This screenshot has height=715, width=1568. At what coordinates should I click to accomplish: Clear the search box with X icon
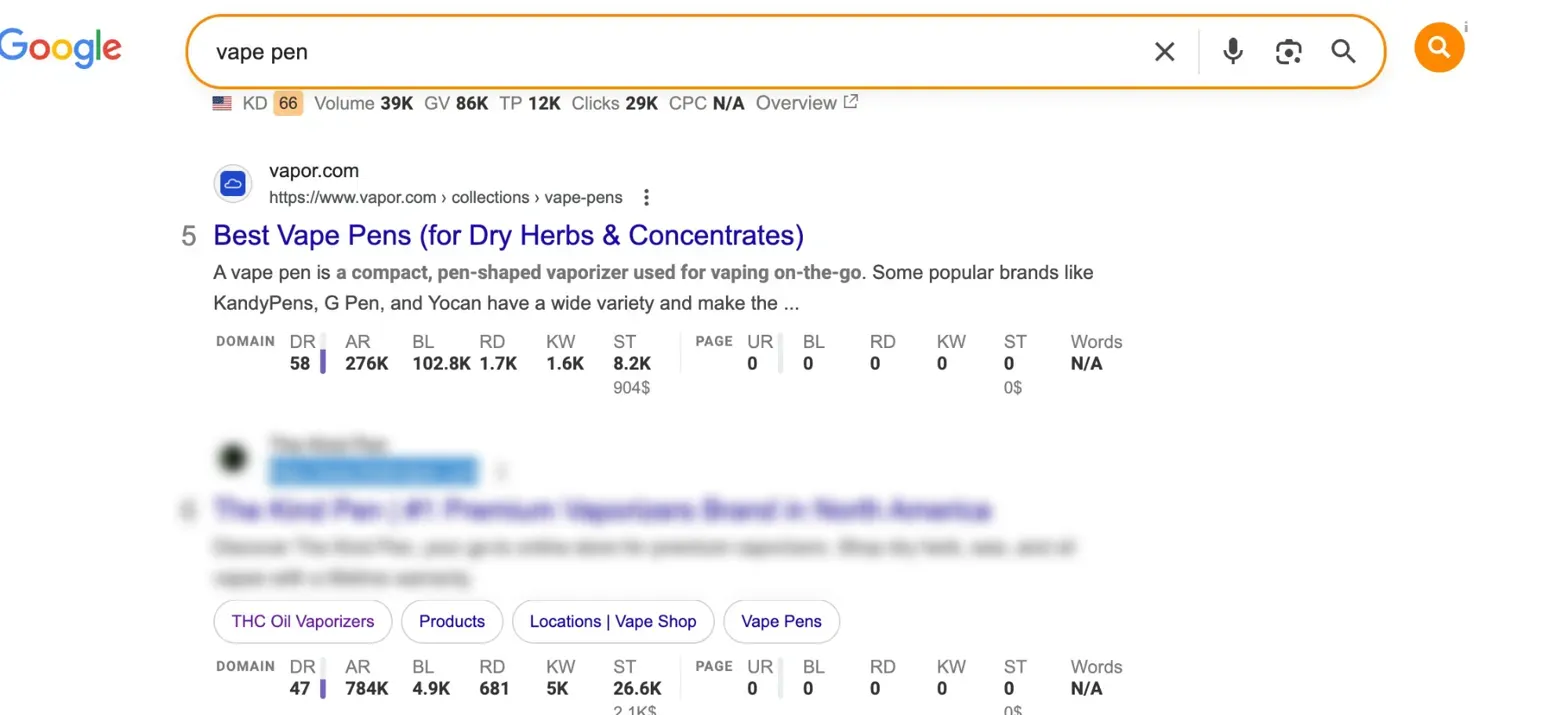1164,52
